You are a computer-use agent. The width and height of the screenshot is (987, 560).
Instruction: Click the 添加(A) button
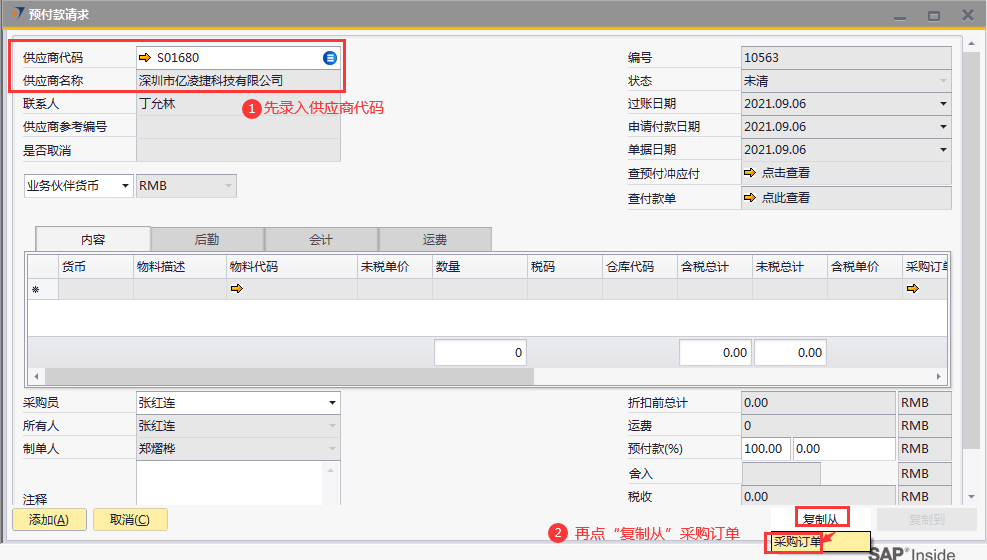49,520
